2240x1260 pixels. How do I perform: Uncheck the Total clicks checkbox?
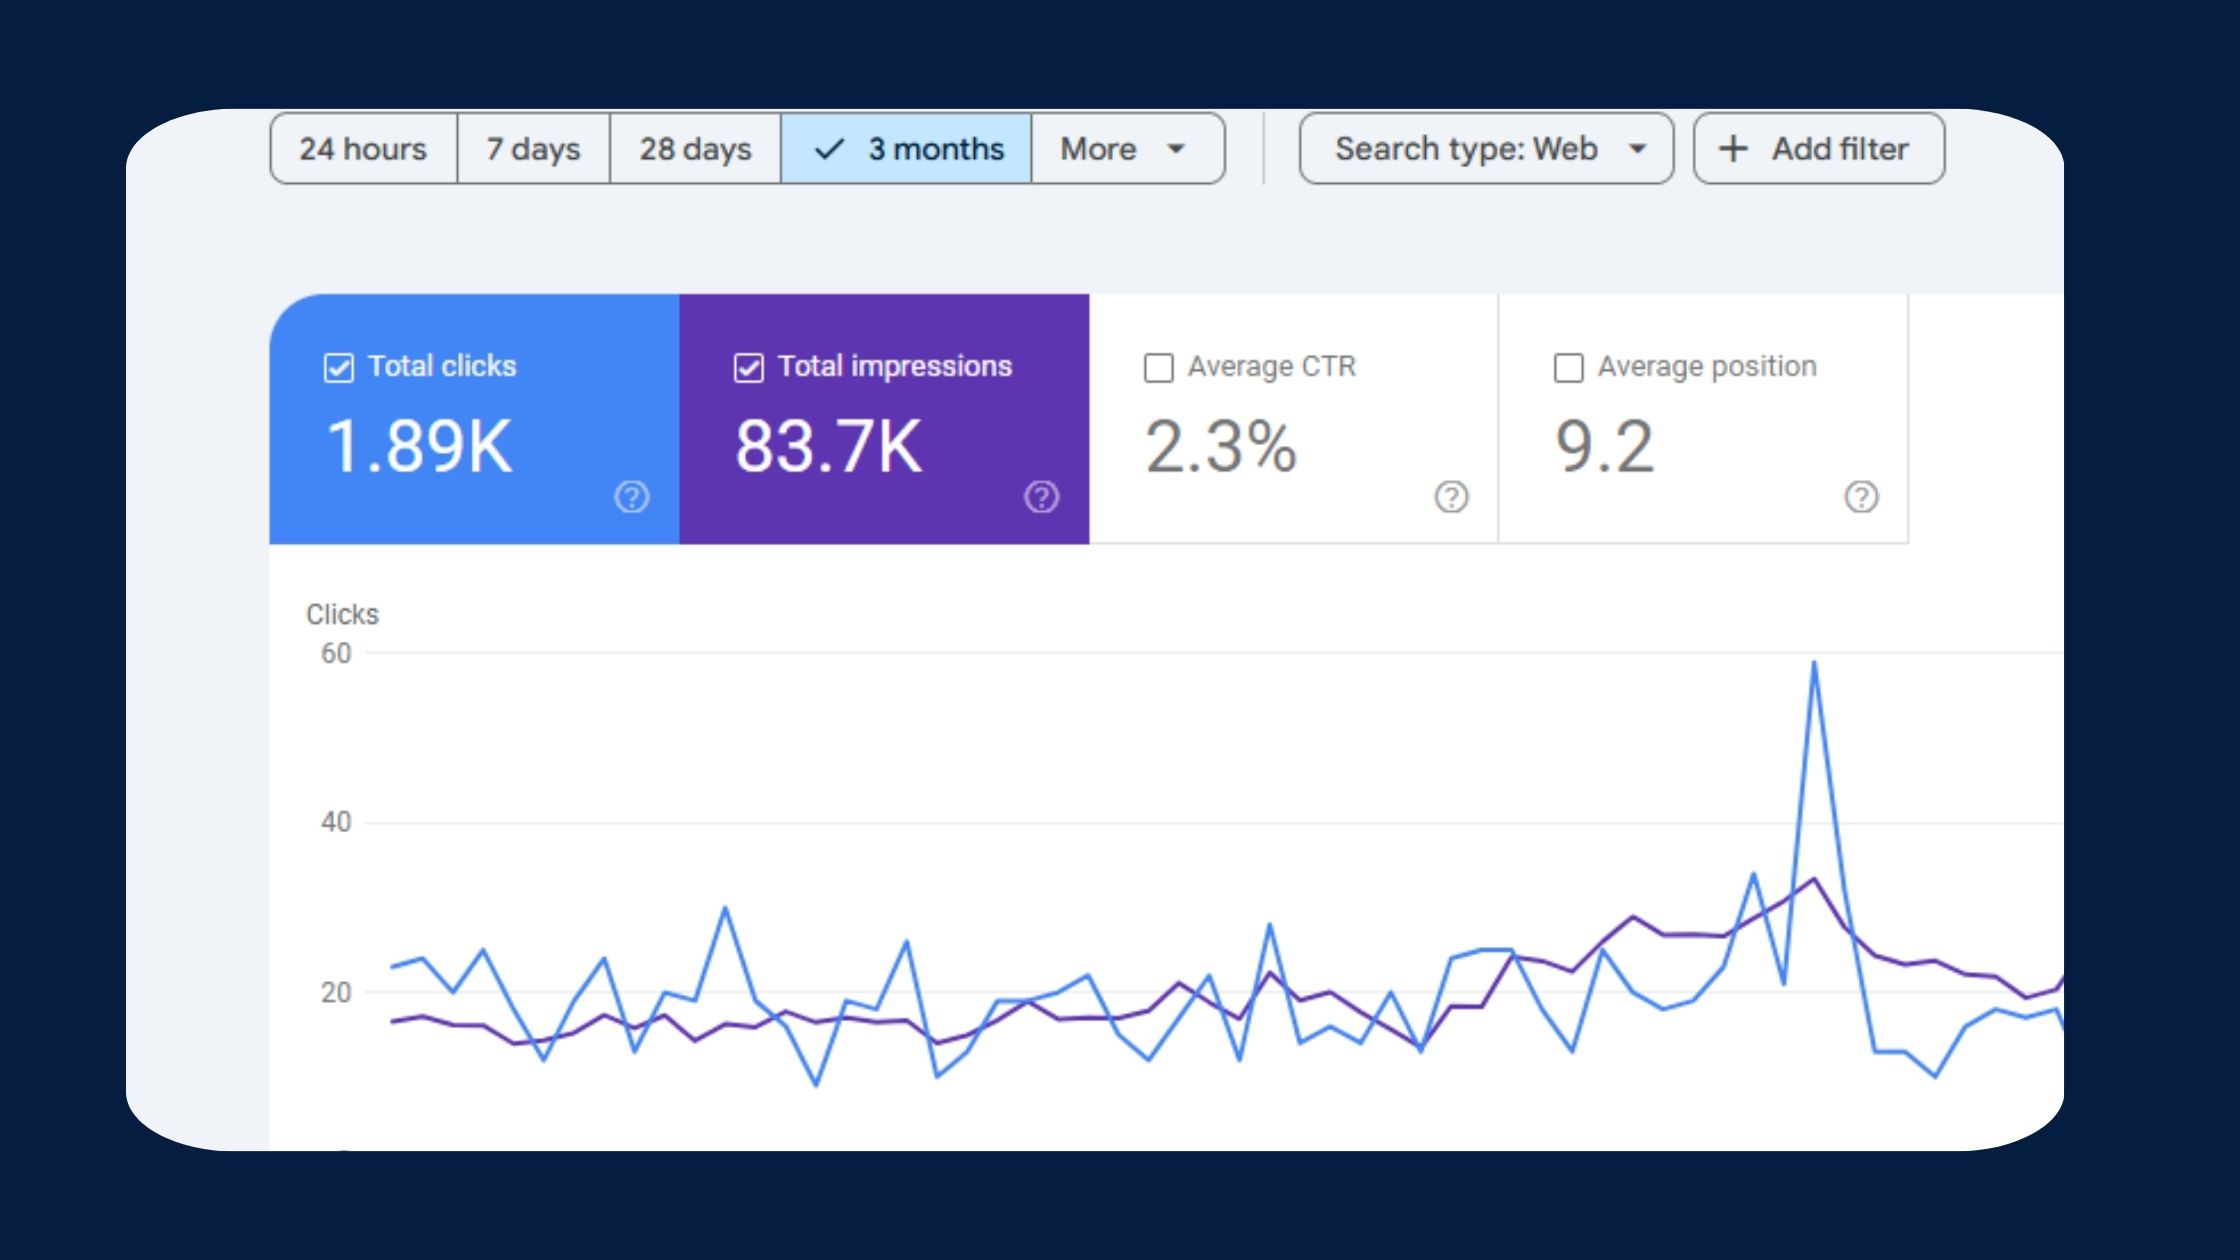tap(339, 368)
